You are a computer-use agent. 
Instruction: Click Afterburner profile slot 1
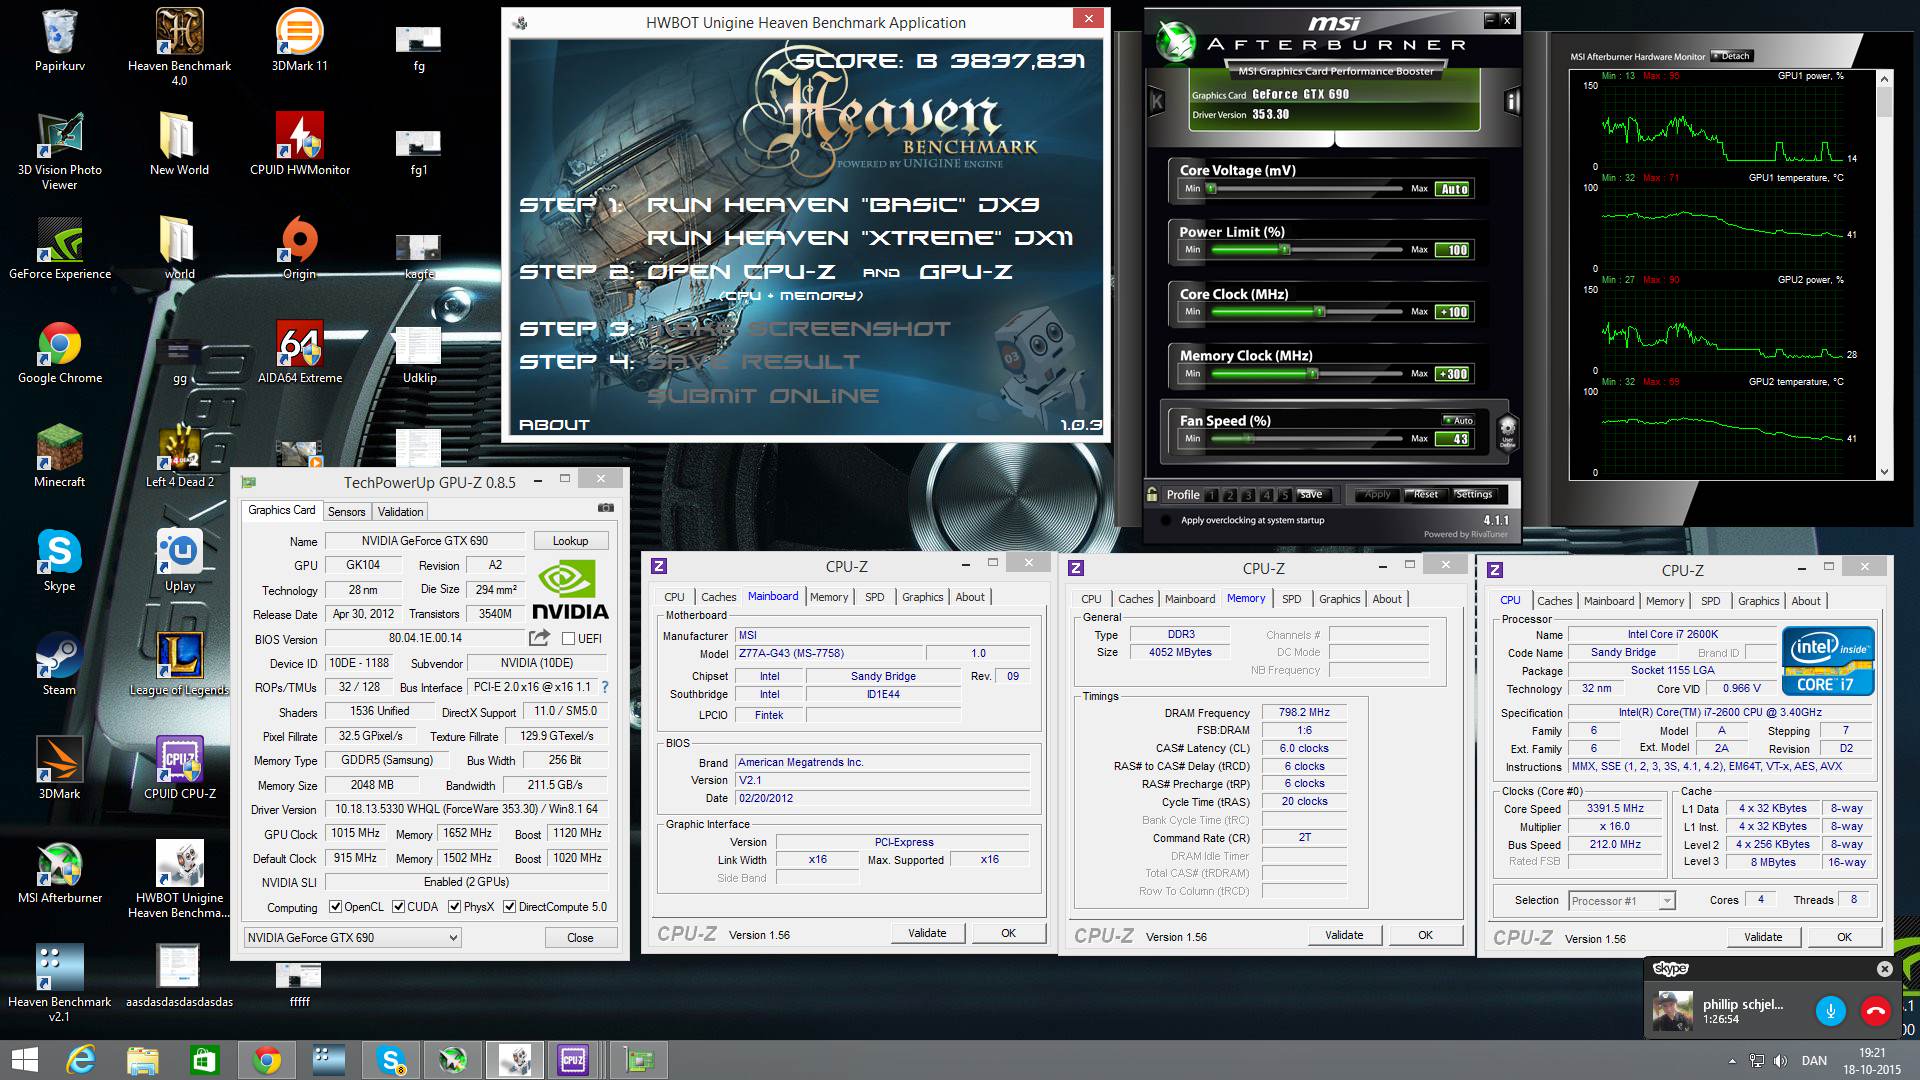coord(1212,495)
